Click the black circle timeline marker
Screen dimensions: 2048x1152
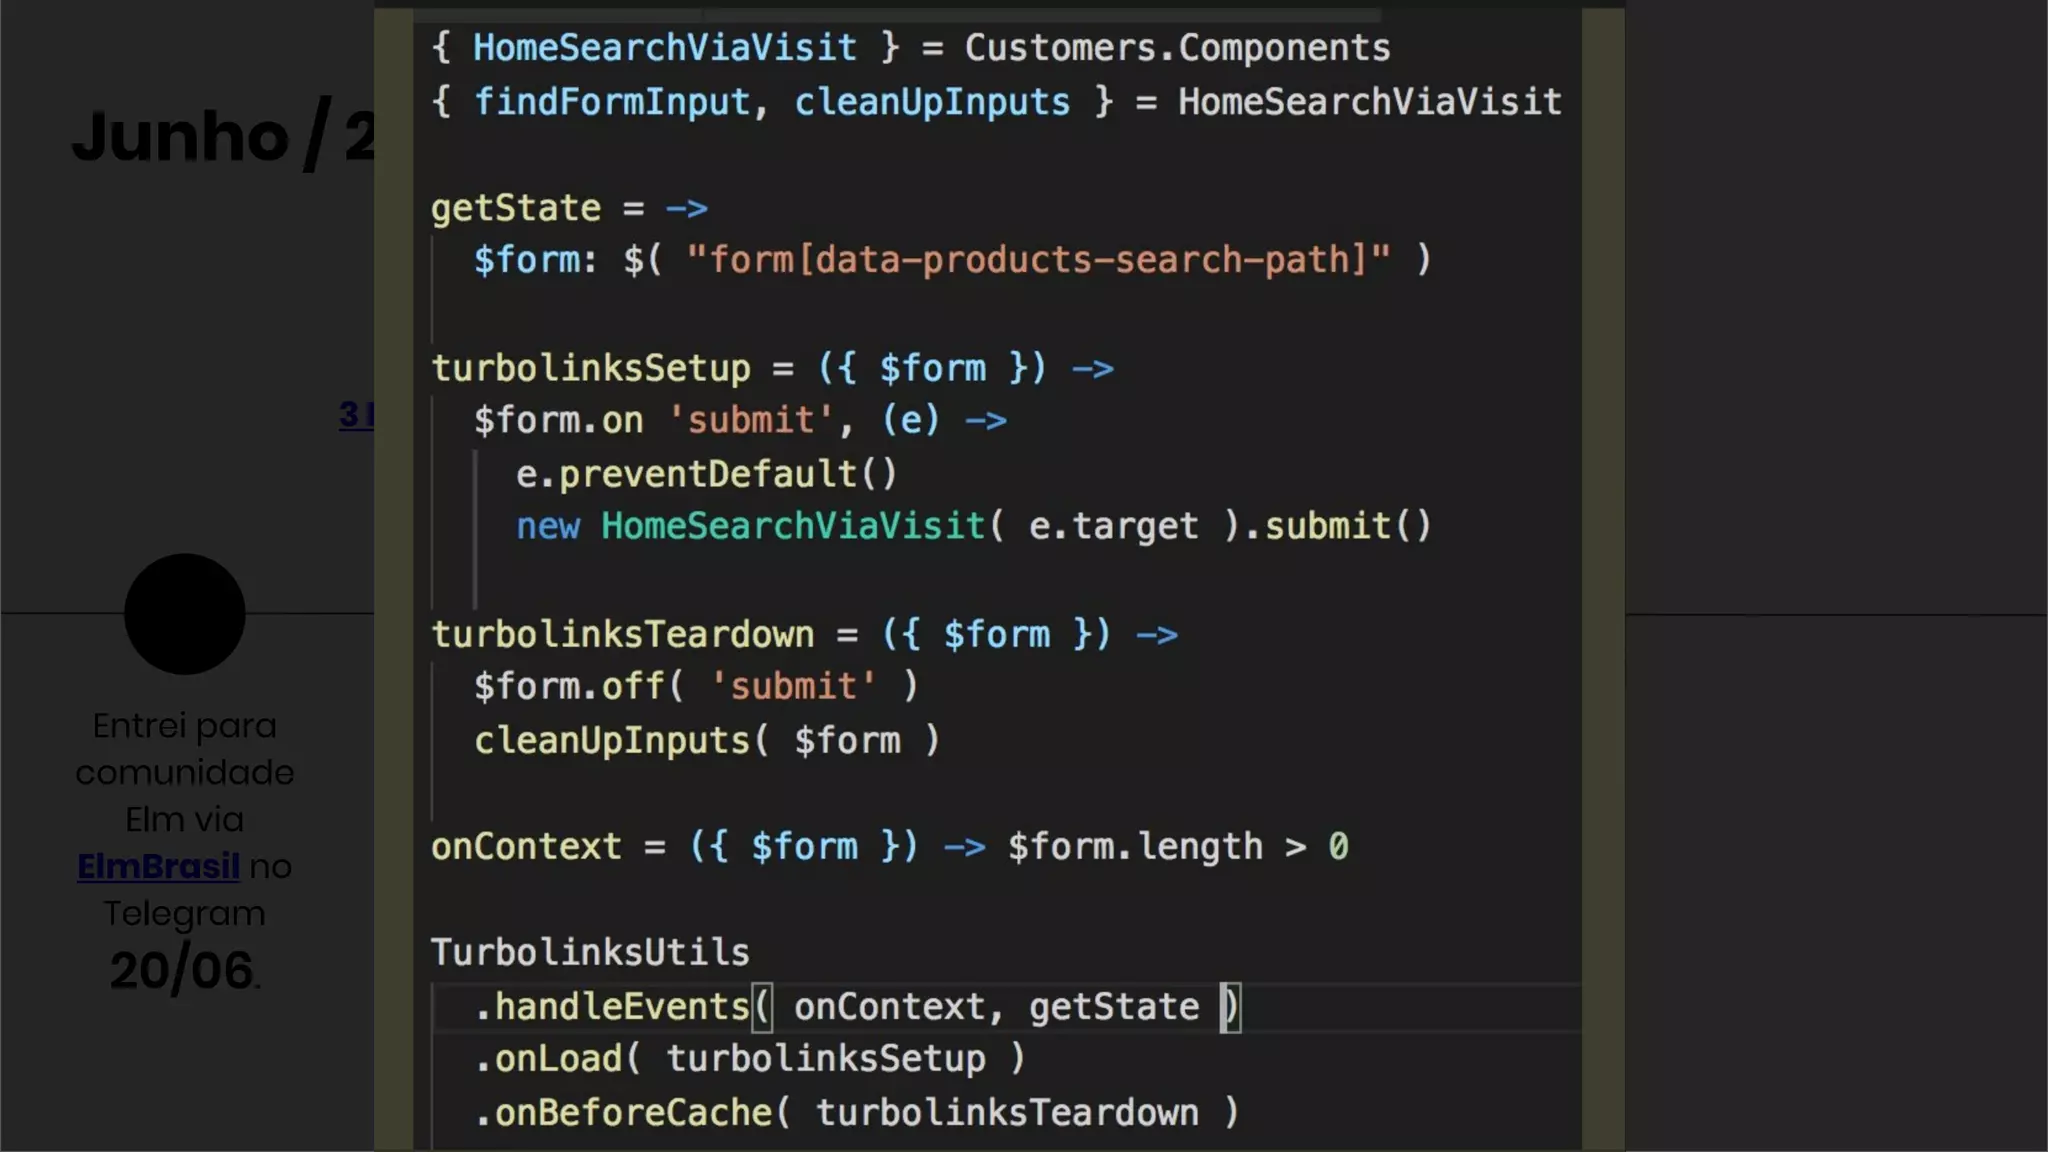click(x=185, y=614)
